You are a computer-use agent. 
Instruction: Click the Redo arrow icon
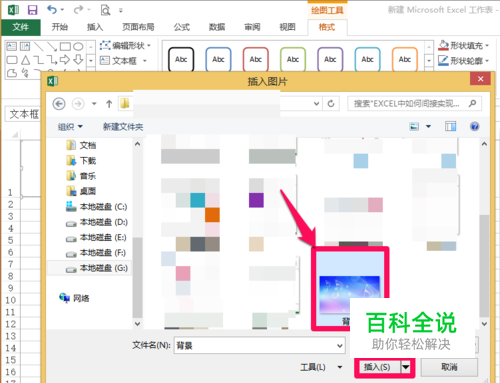click(x=78, y=10)
